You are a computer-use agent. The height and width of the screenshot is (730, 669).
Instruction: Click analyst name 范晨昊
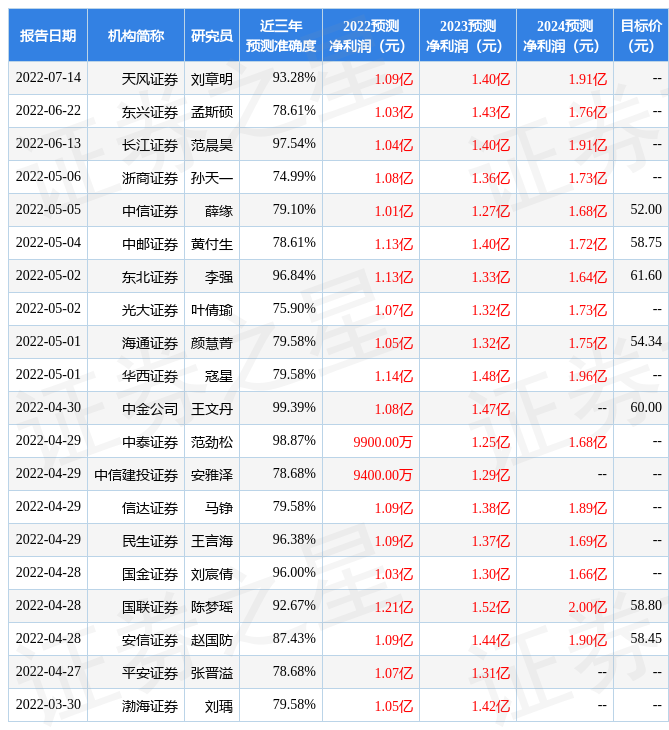(x=212, y=145)
